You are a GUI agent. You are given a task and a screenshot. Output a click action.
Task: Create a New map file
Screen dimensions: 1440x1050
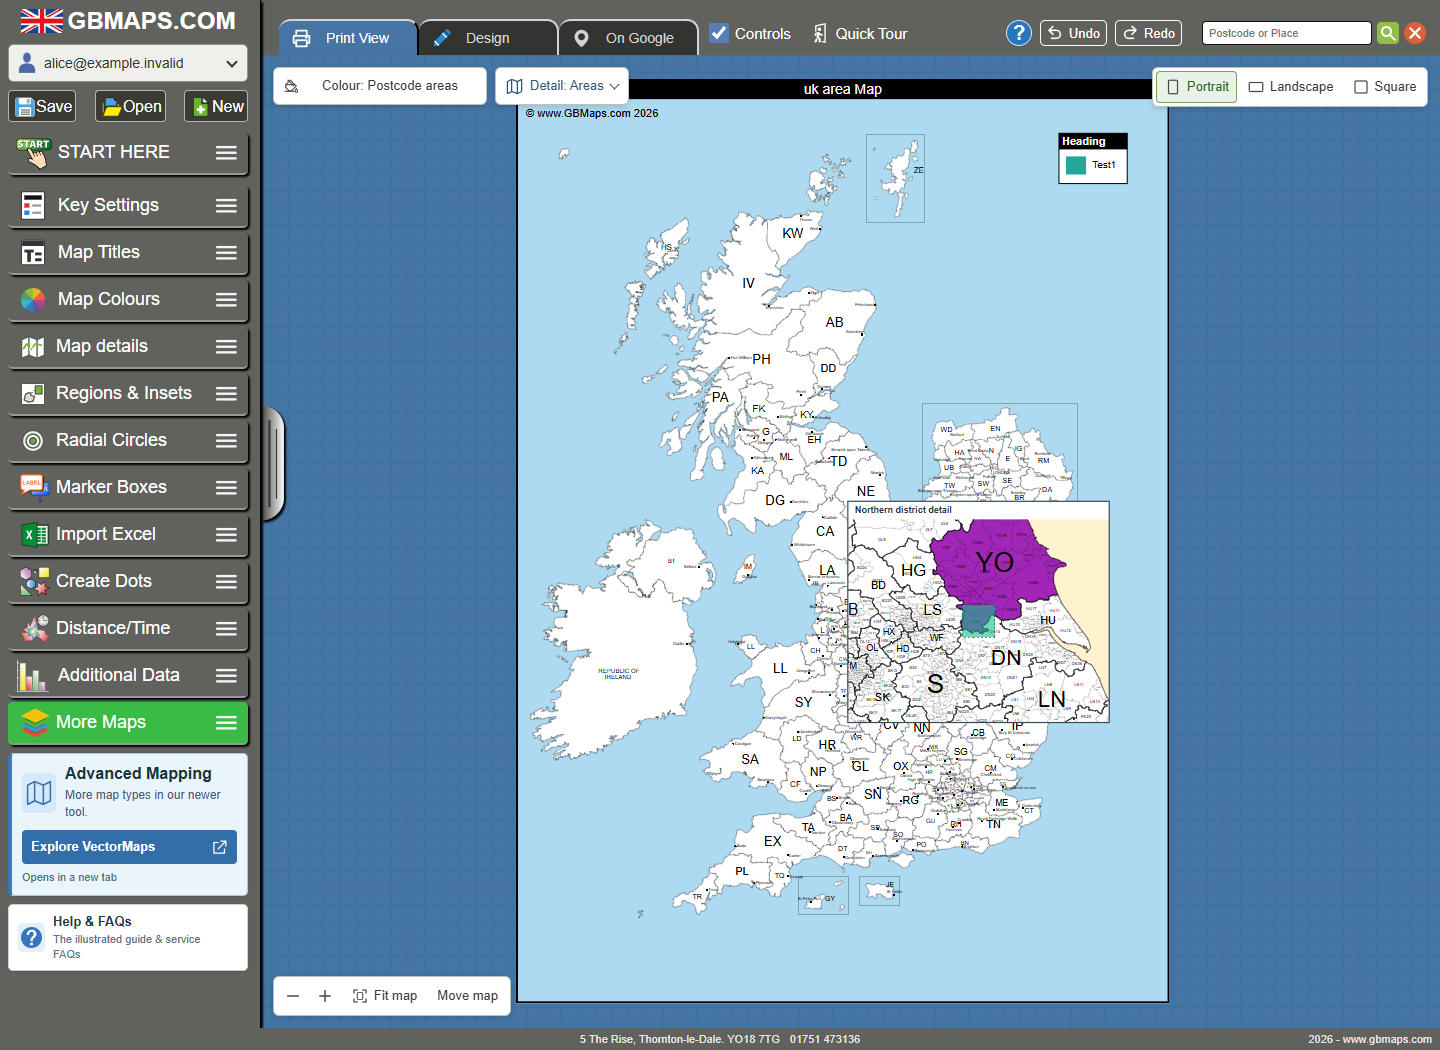[216, 106]
